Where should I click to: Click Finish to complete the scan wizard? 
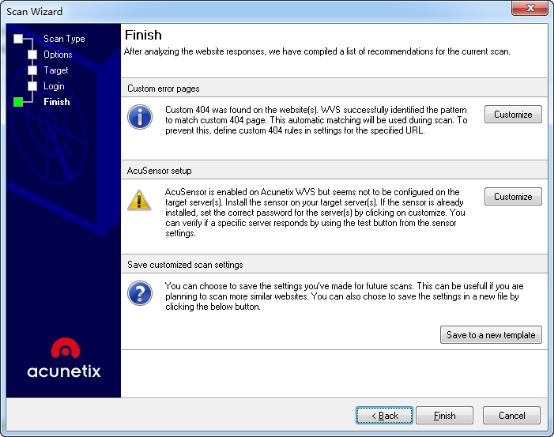click(444, 415)
